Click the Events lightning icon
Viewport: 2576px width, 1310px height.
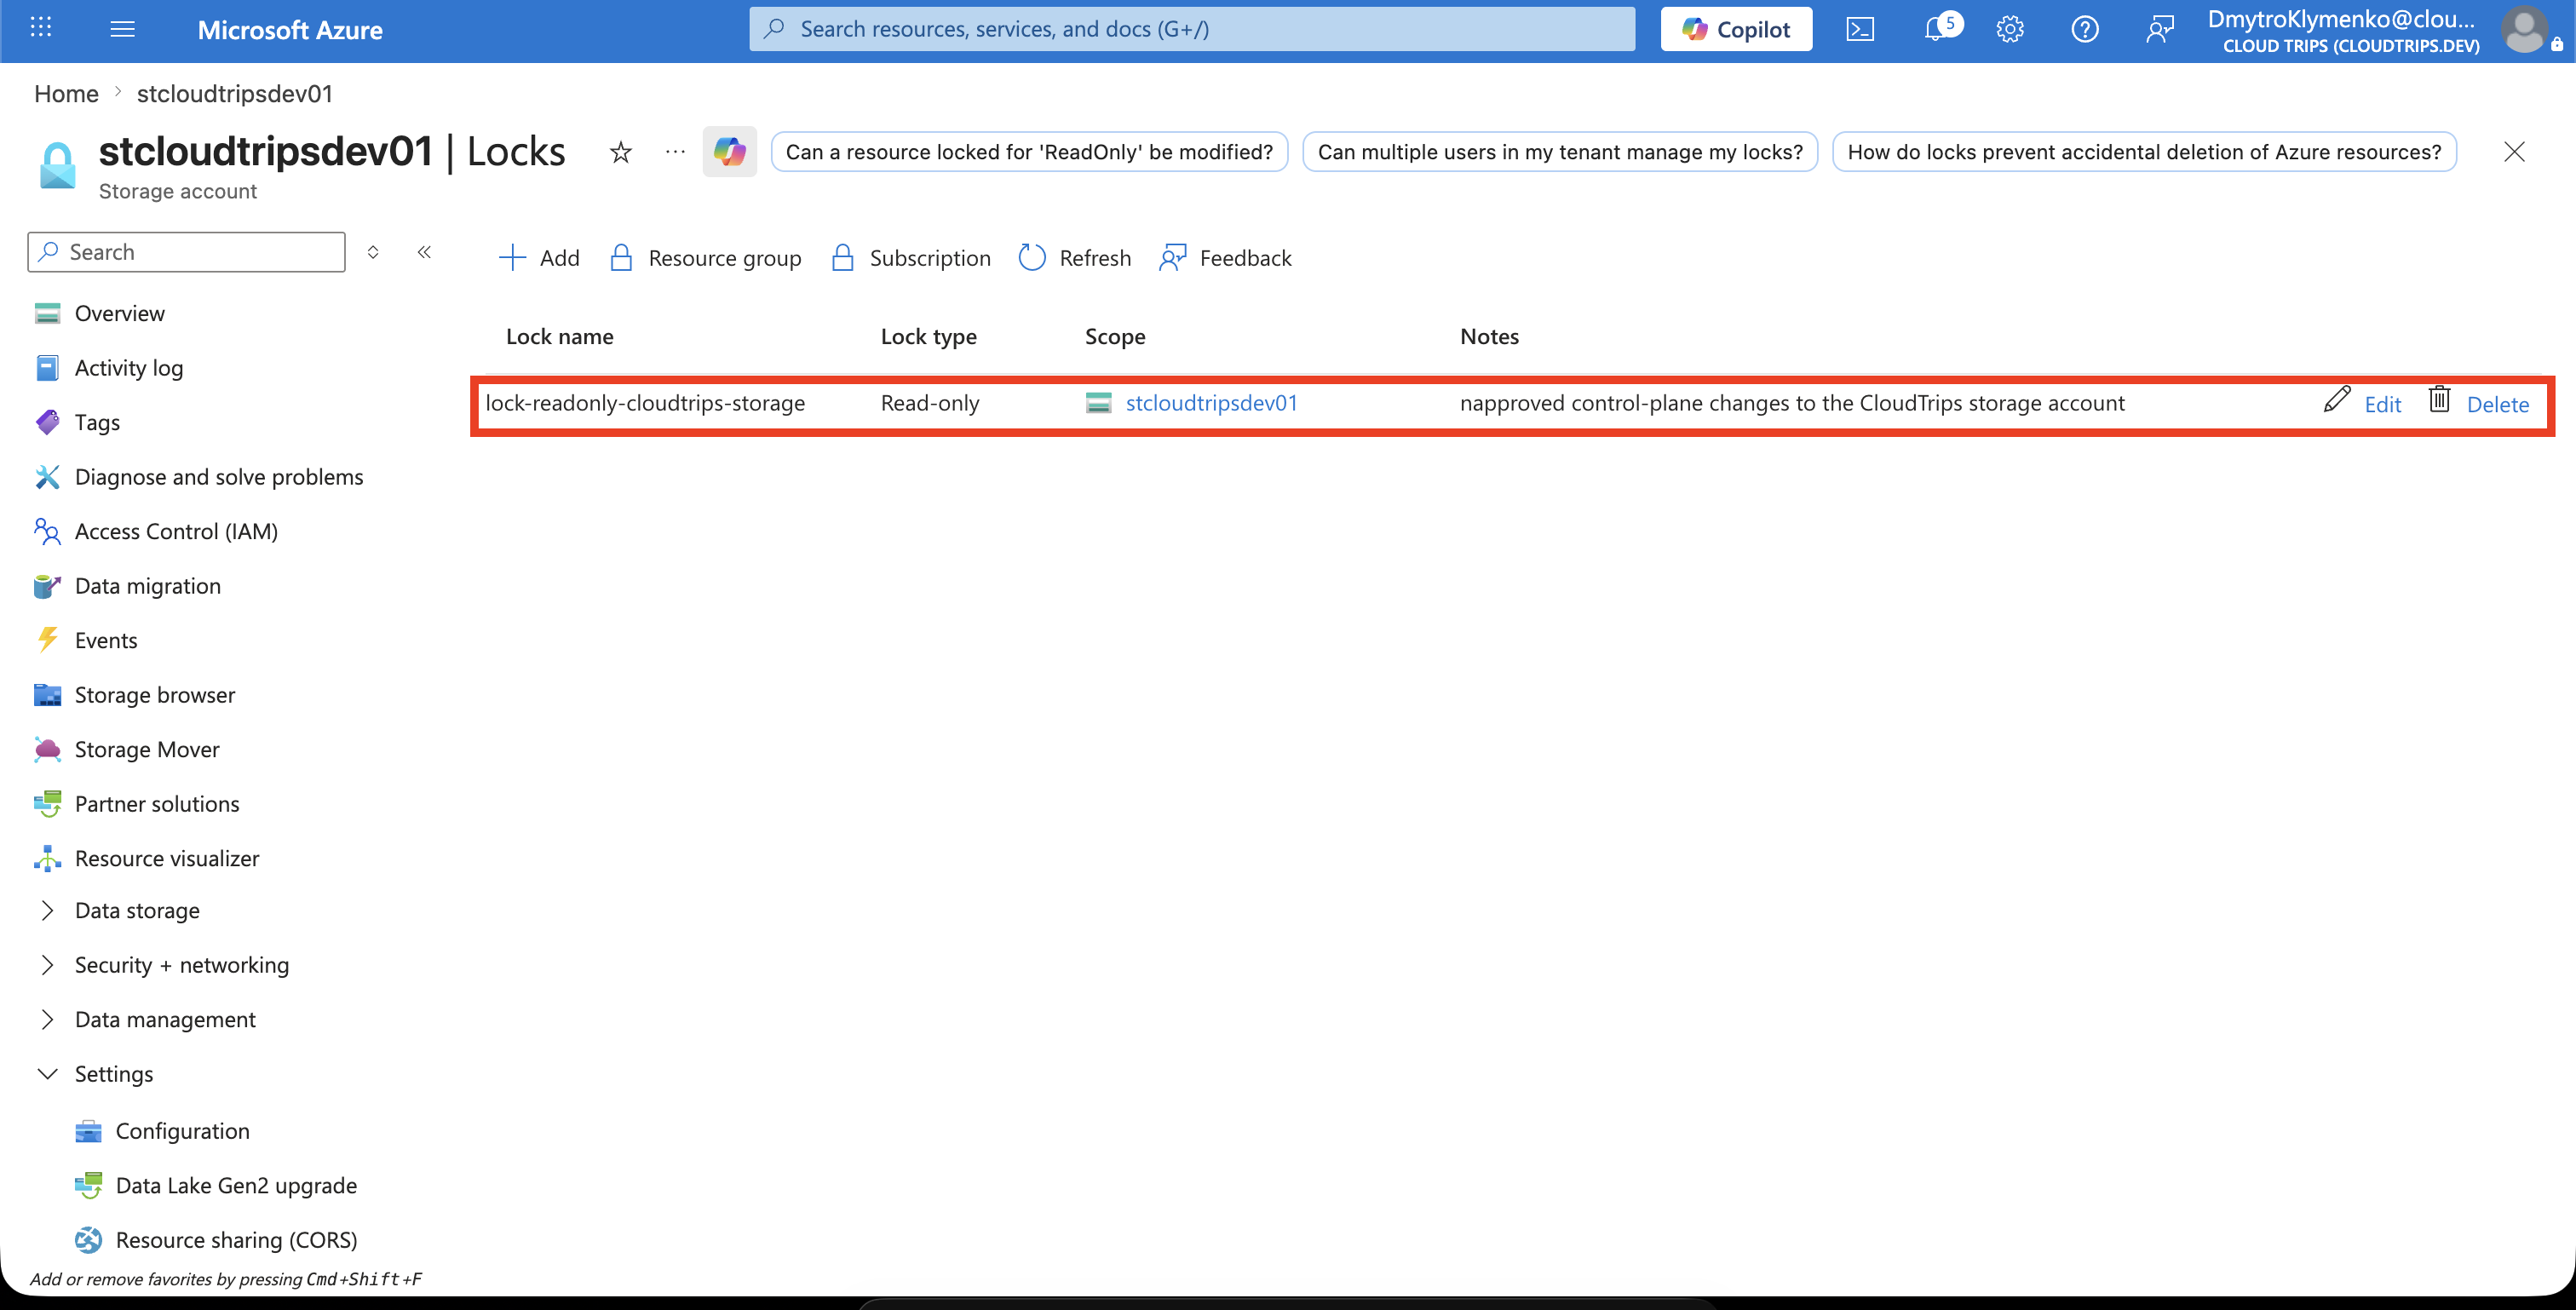47,640
